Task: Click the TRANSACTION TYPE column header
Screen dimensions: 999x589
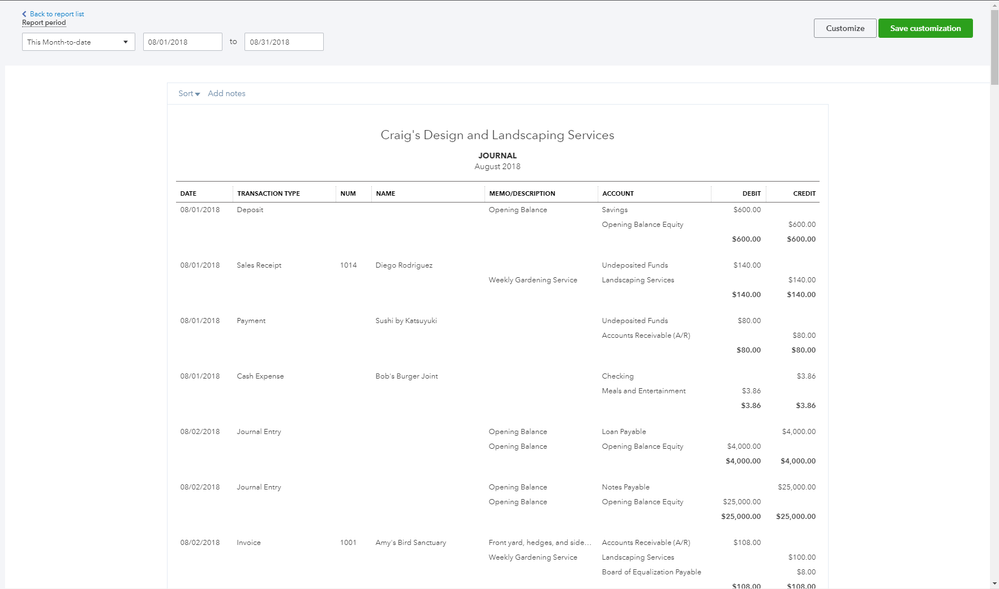Action: tap(268, 193)
